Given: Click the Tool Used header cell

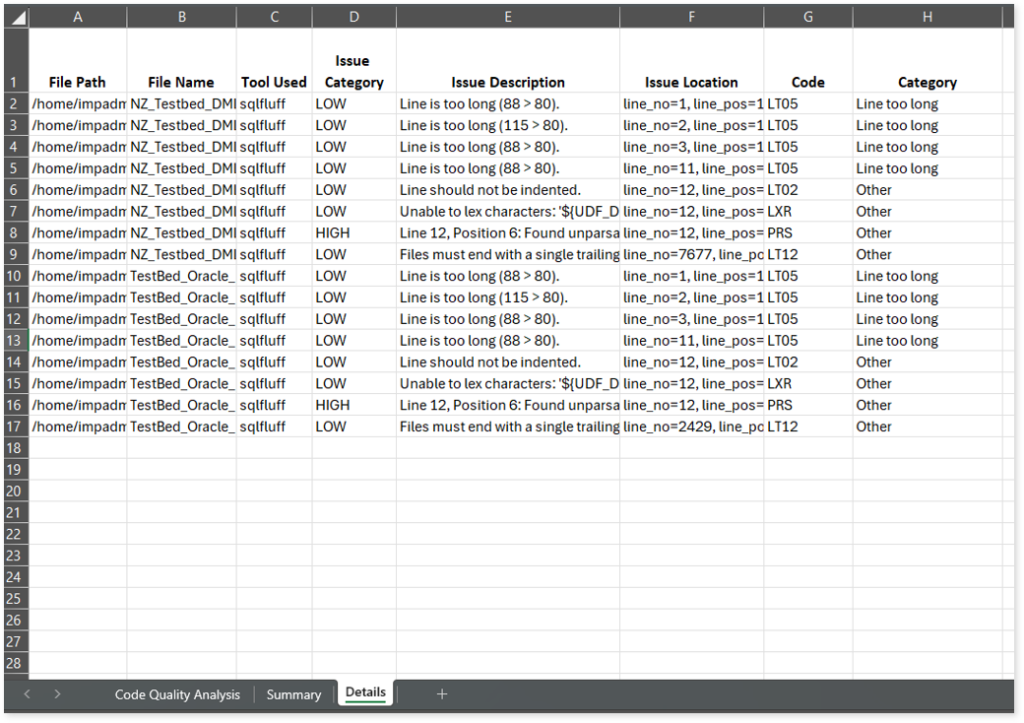Looking at the screenshot, I should pos(274,82).
